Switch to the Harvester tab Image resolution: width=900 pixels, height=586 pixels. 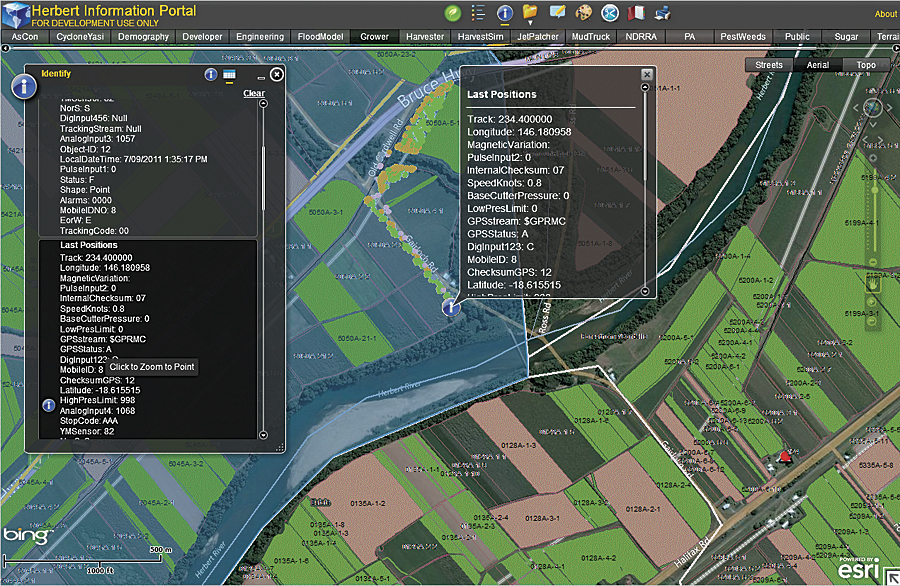[425, 37]
